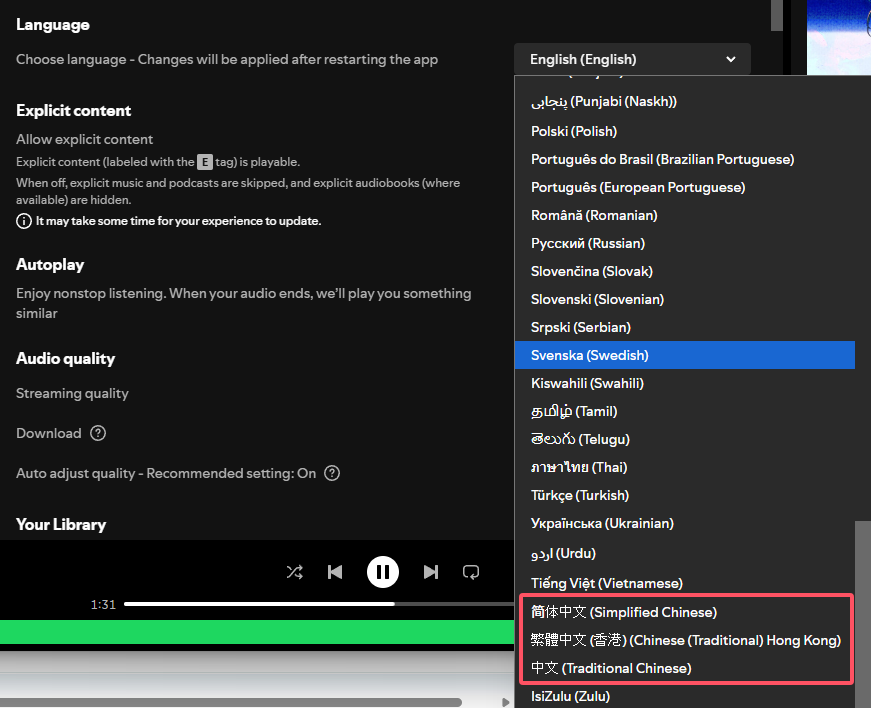871x708 pixels.
Task: Toggle repeat playback icon
Action: pos(471,572)
